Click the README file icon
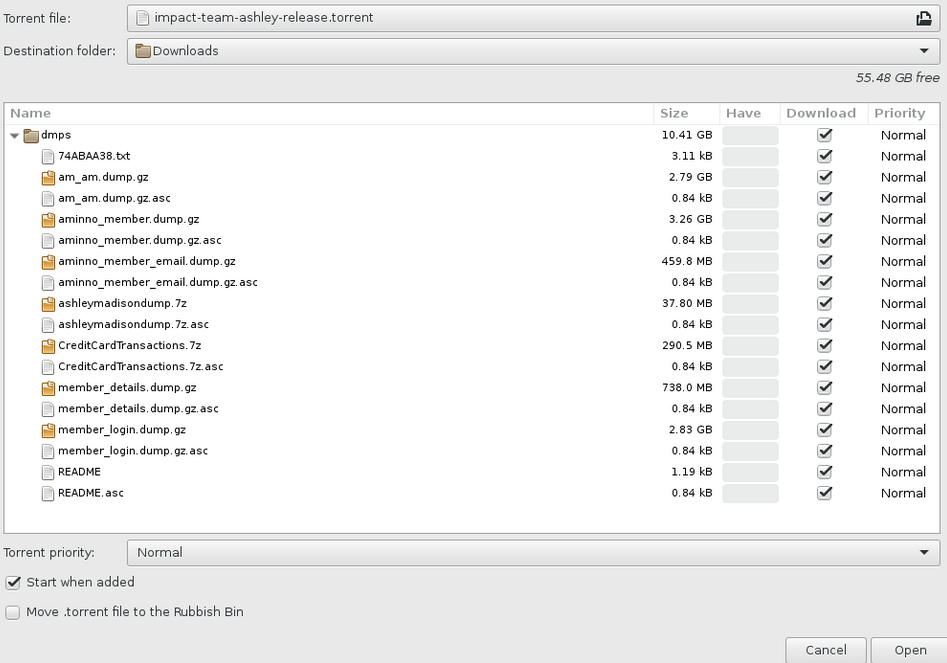 tap(48, 472)
